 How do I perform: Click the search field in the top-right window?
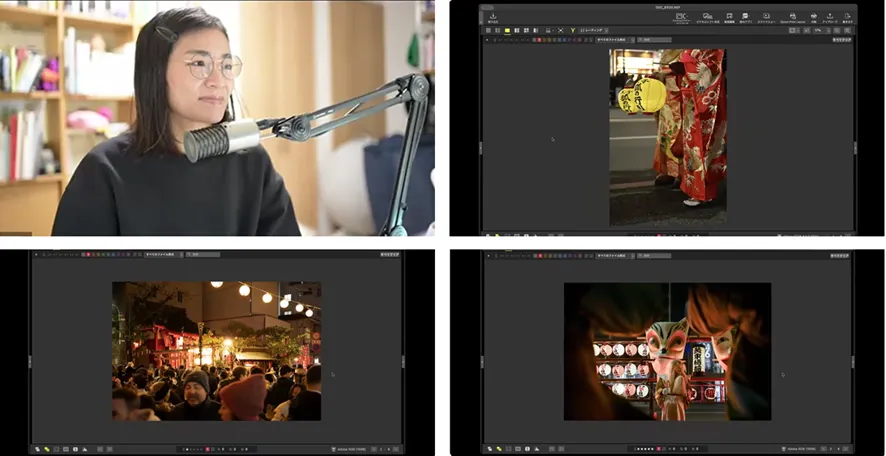click(655, 40)
